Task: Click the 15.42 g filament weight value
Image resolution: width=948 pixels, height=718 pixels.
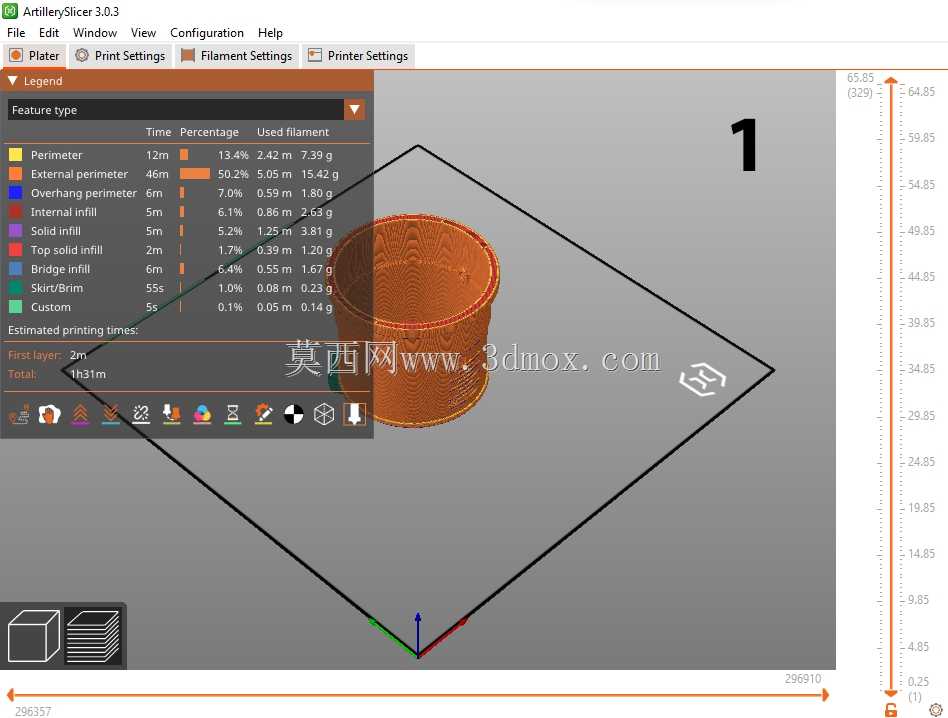Action: click(x=320, y=173)
